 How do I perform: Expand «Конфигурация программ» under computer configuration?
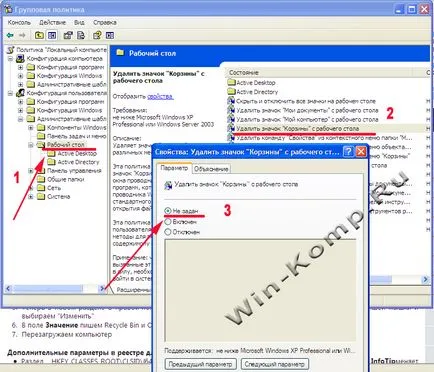21,67
